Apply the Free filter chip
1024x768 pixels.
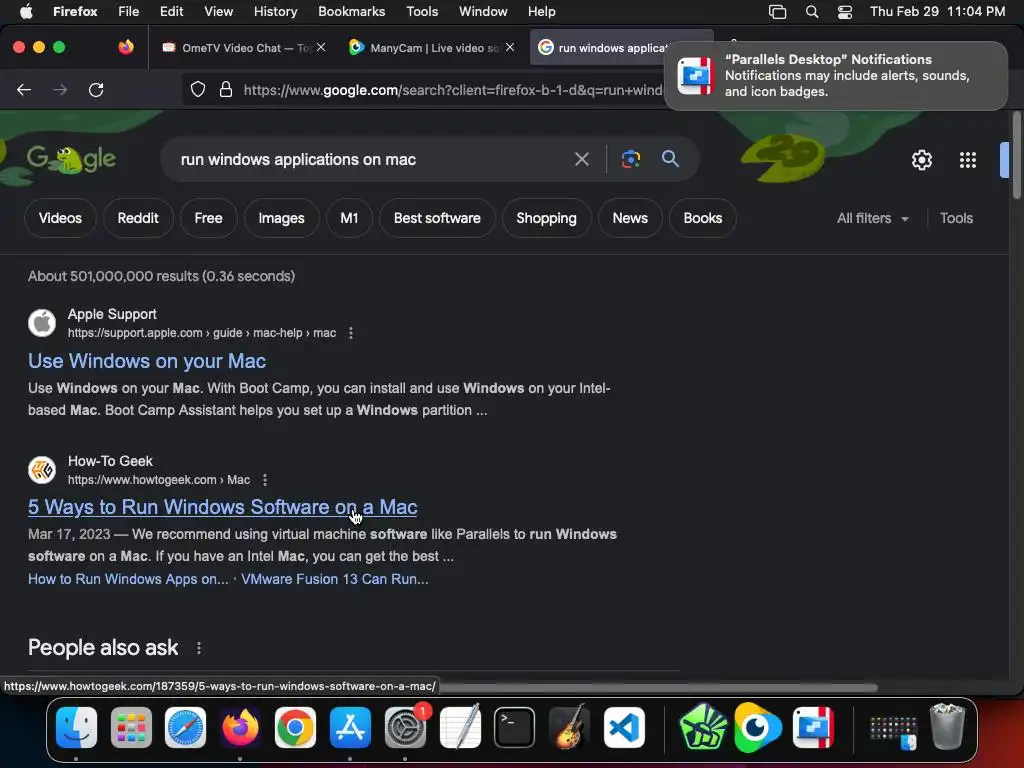click(x=208, y=218)
